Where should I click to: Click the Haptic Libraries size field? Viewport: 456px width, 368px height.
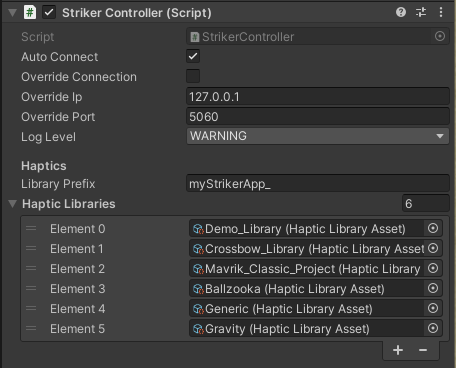(x=426, y=203)
